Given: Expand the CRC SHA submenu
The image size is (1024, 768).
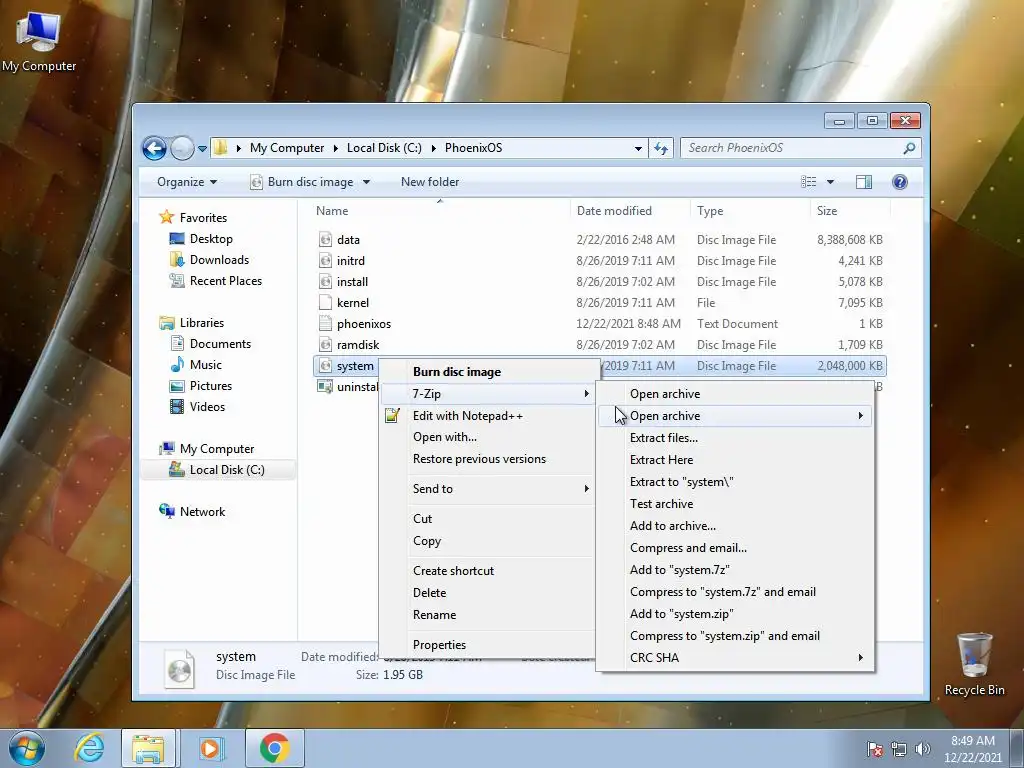Looking at the screenshot, I should point(735,658).
